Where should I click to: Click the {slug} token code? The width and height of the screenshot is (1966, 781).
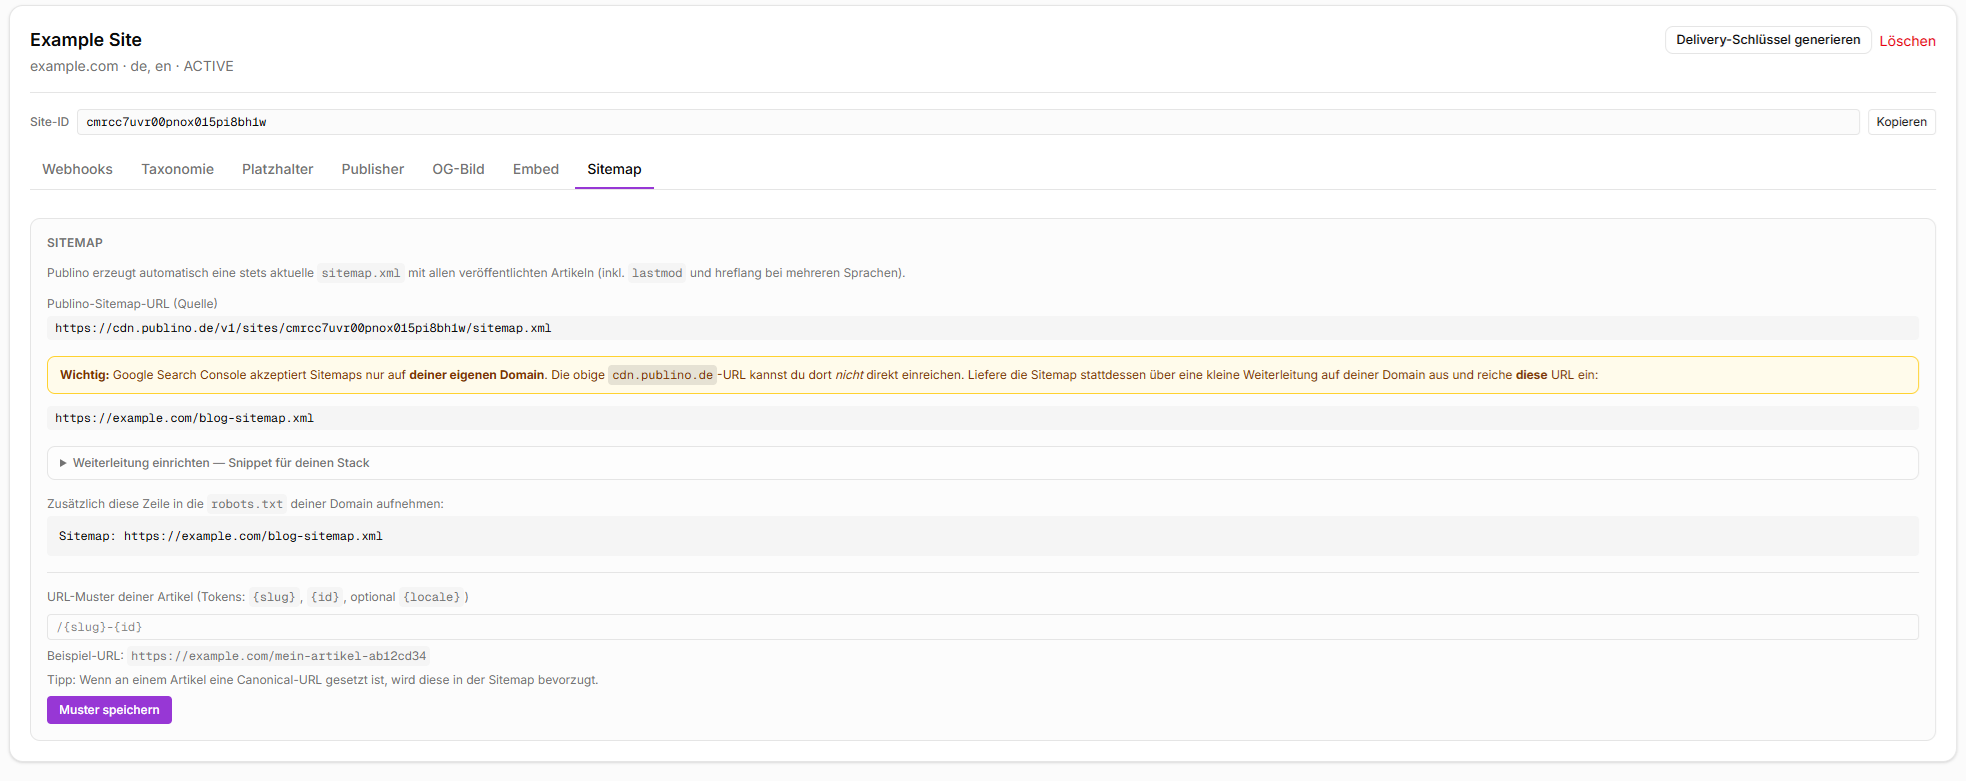[274, 597]
